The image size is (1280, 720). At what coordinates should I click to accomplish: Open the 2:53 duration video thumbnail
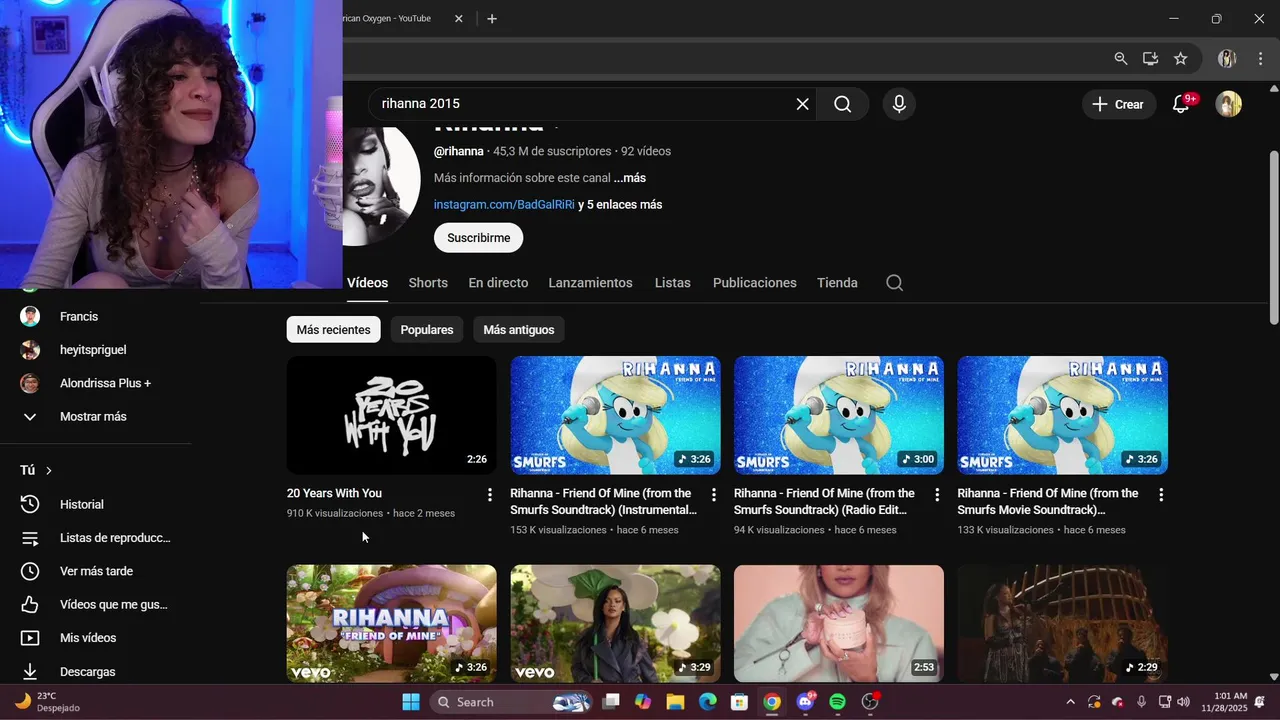(x=839, y=624)
